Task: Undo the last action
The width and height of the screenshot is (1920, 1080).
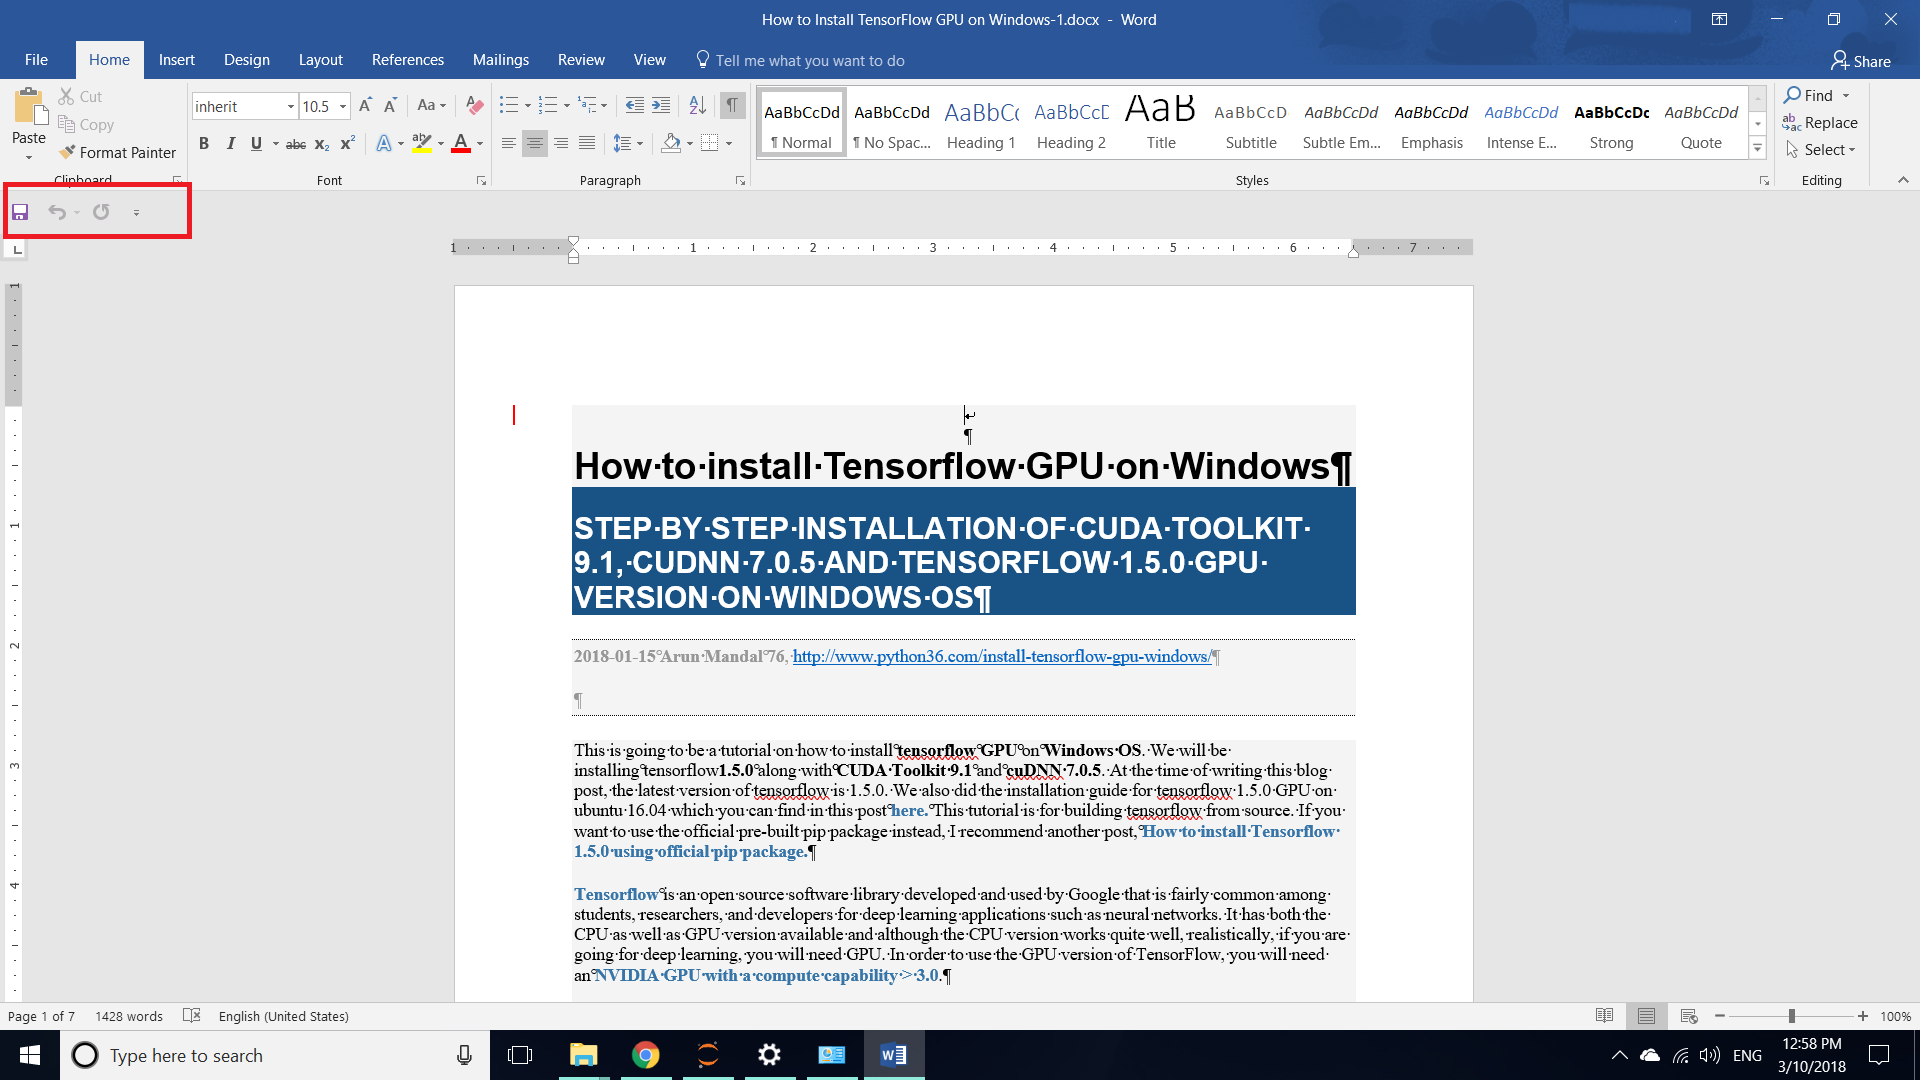Action: (57, 212)
